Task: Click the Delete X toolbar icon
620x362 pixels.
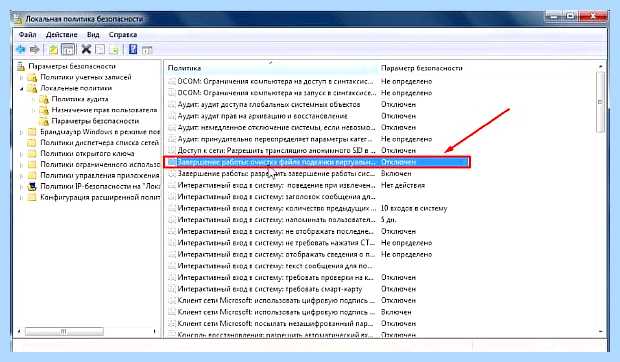Action: (x=86, y=49)
